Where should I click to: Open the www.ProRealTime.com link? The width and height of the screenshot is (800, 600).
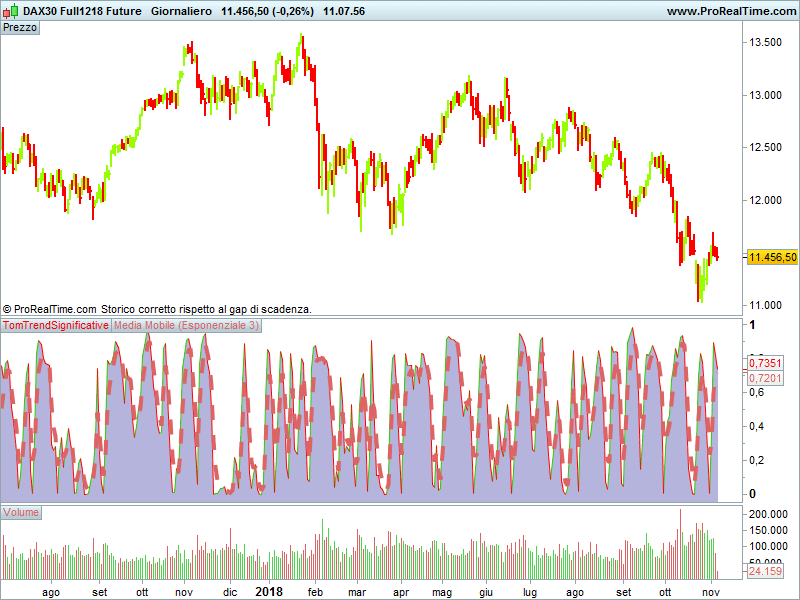click(x=733, y=11)
